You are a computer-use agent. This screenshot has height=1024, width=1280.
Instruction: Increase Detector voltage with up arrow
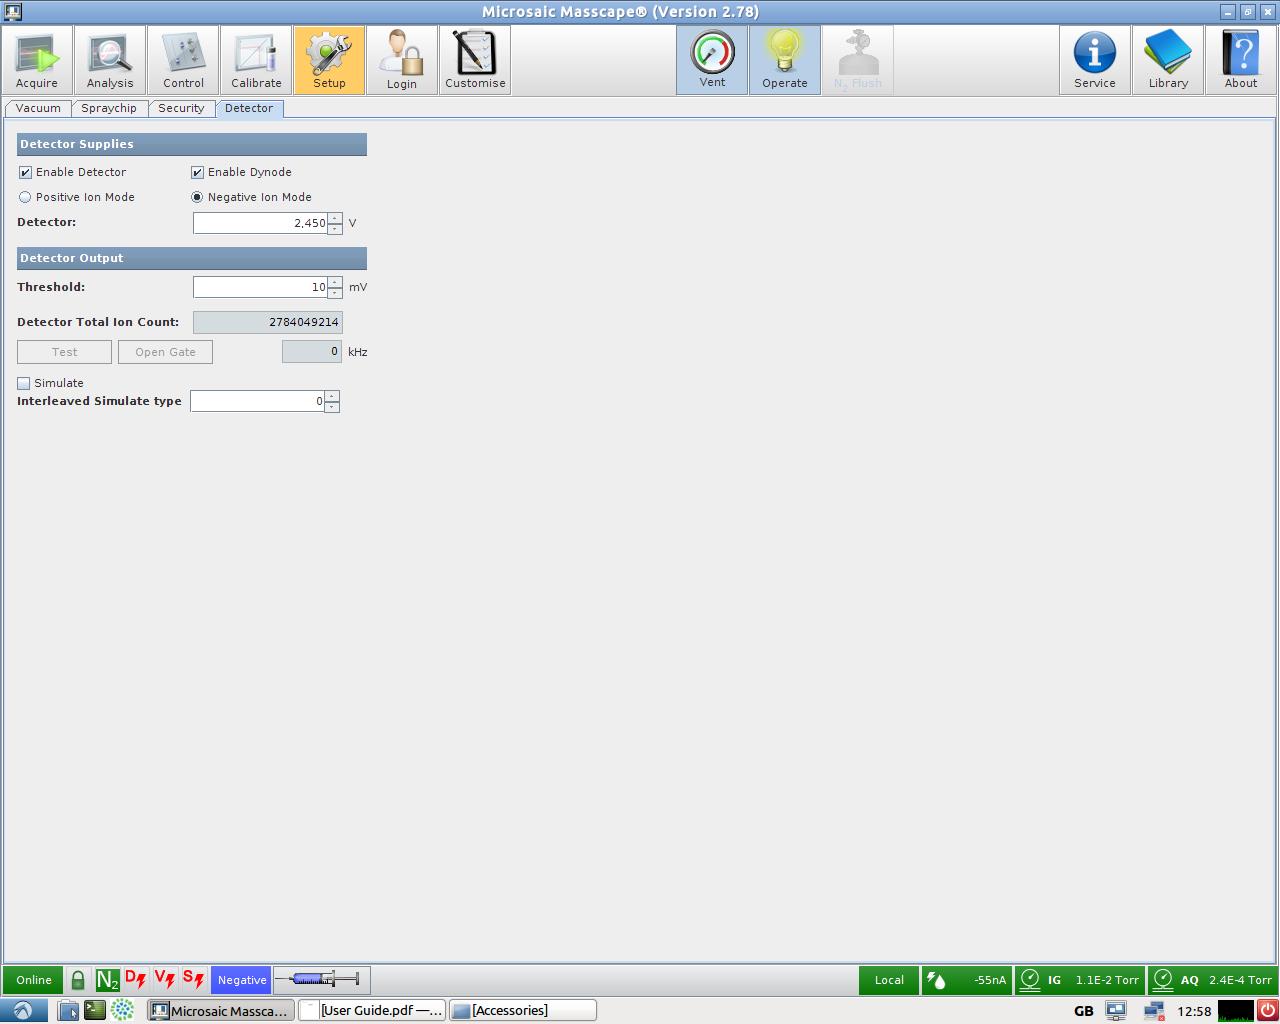tap(334, 218)
